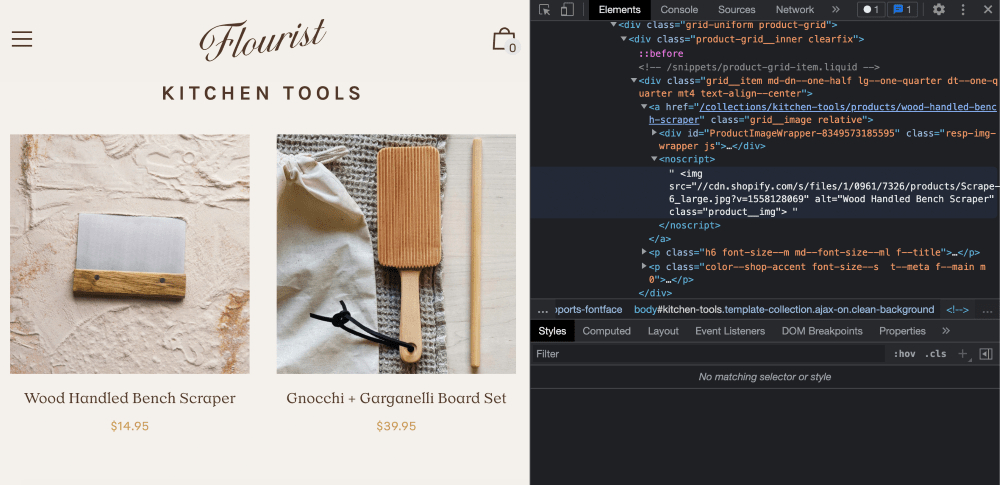Image resolution: width=1000 pixels, height=485 pixels.
Task: Click the KITCHEN TOOLS heading
Action: tap(262, 94)
